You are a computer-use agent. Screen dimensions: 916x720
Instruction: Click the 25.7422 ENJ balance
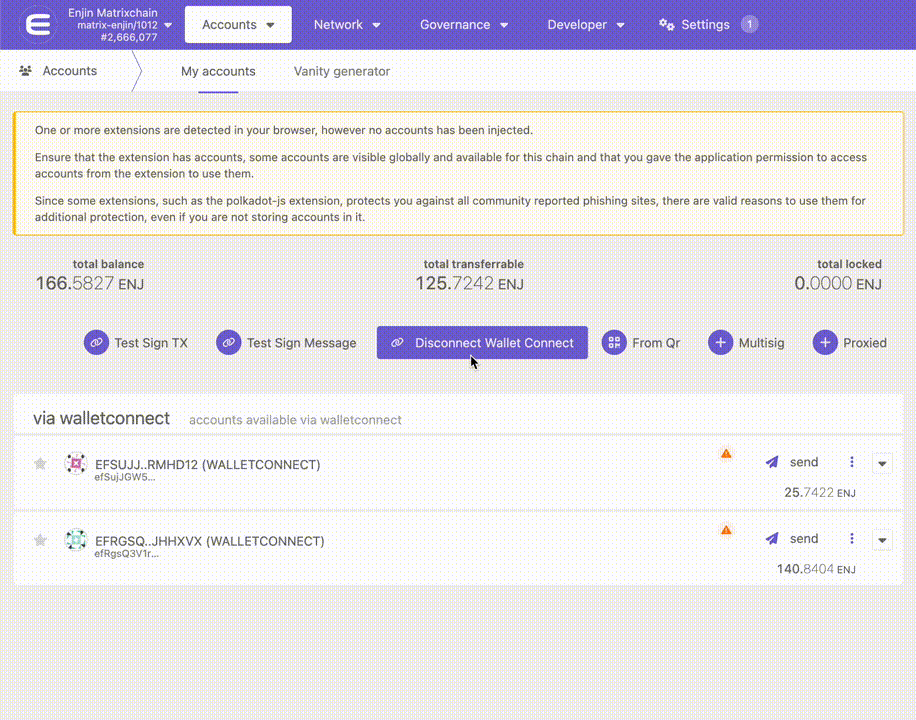pos(820,493)
